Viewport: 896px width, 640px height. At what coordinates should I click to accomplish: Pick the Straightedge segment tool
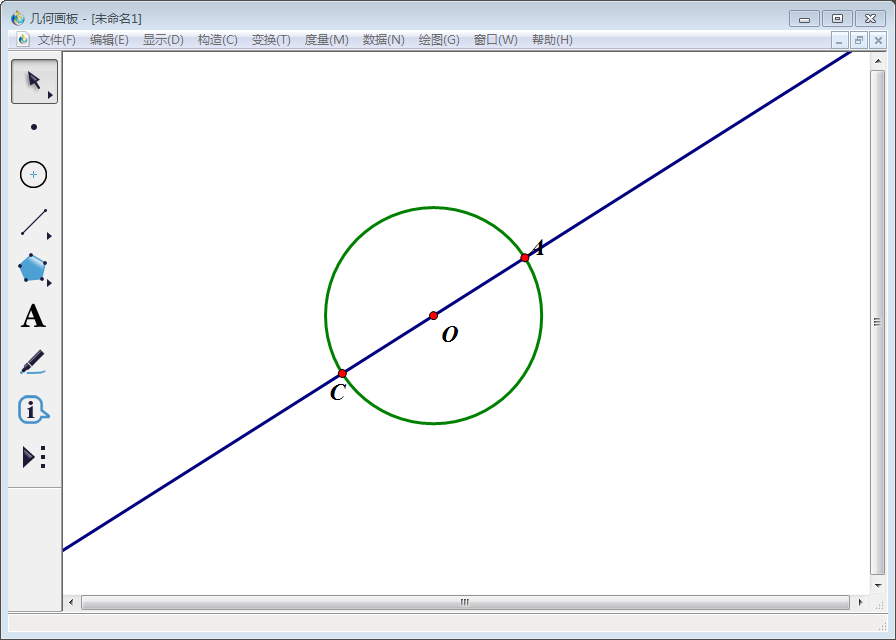point(33,222)
